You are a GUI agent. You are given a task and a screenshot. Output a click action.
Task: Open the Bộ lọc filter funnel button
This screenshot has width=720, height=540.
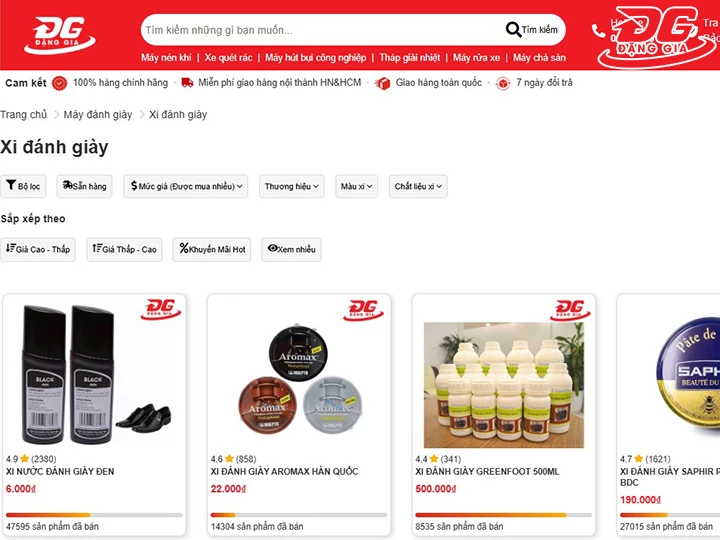point(23,186)
